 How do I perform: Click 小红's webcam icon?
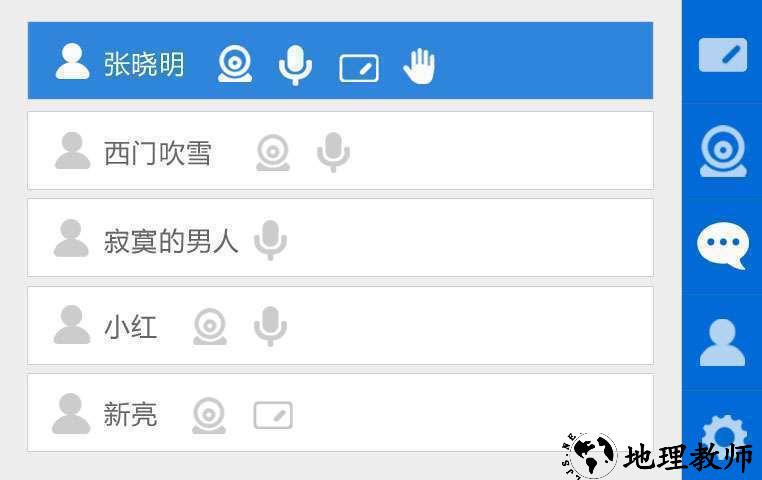tap(210, 326)
